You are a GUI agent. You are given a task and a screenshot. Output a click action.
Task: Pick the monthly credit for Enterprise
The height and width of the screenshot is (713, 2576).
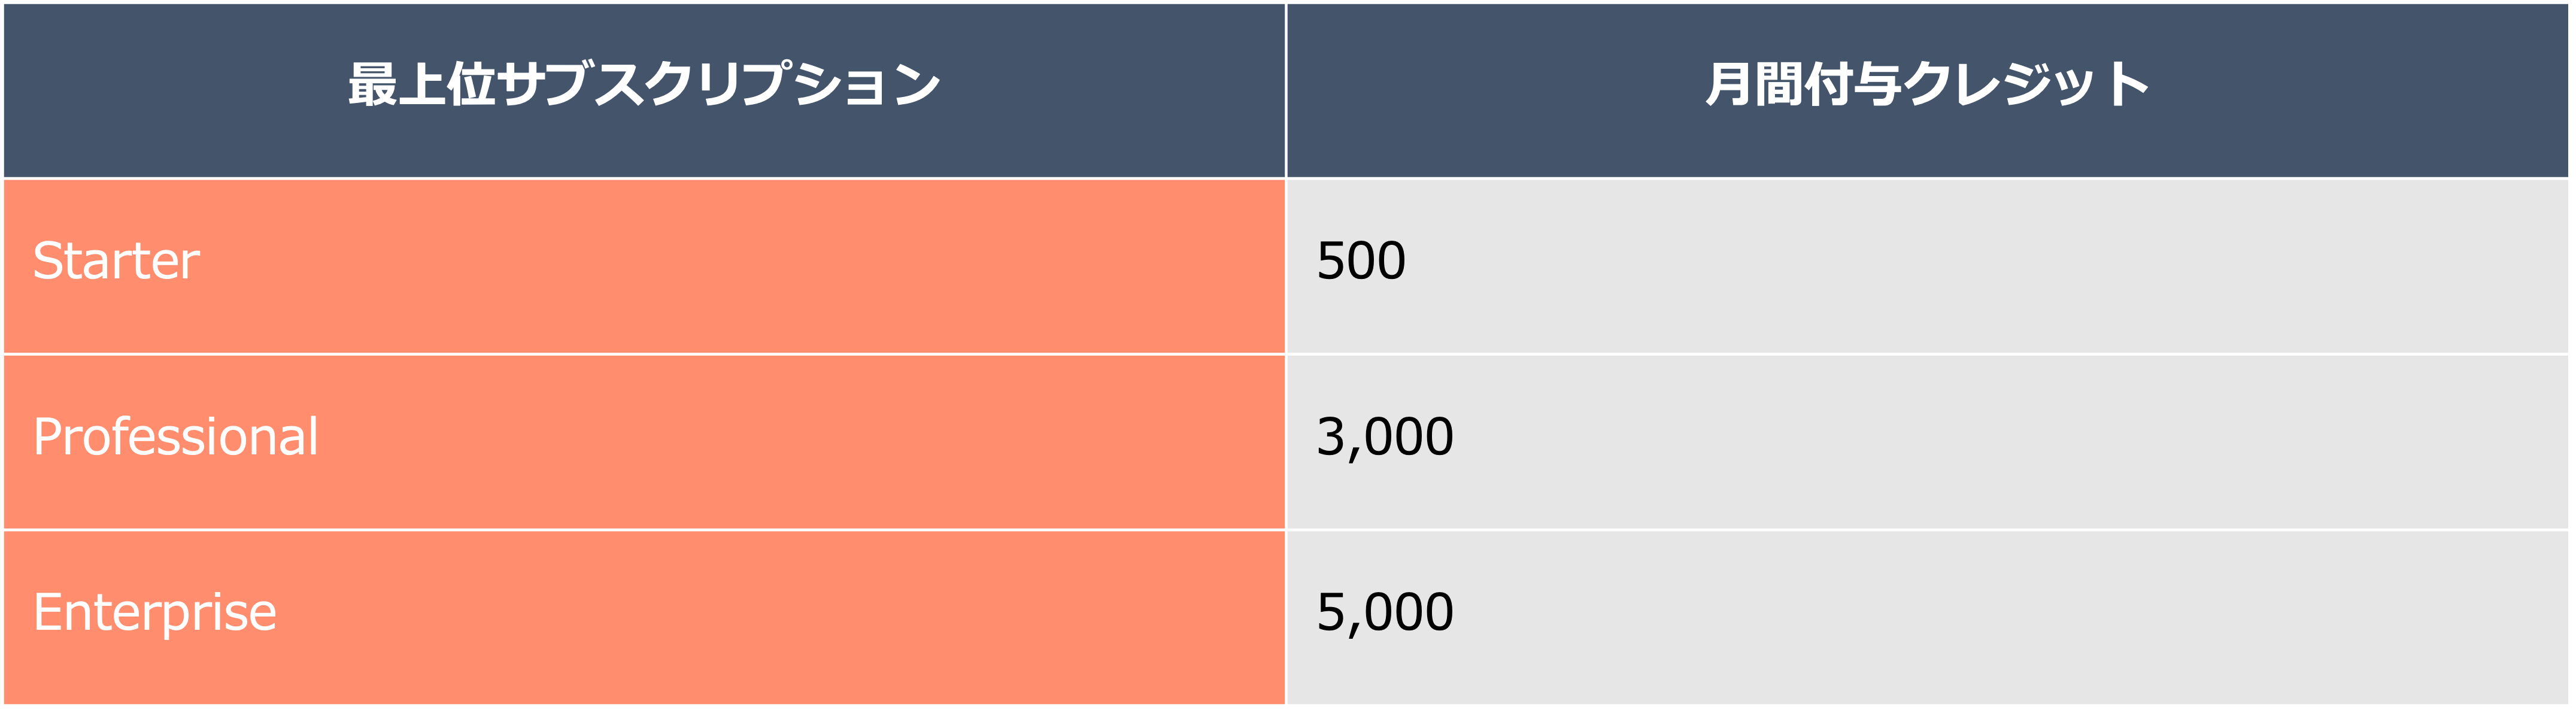(x=1385, y=613)
